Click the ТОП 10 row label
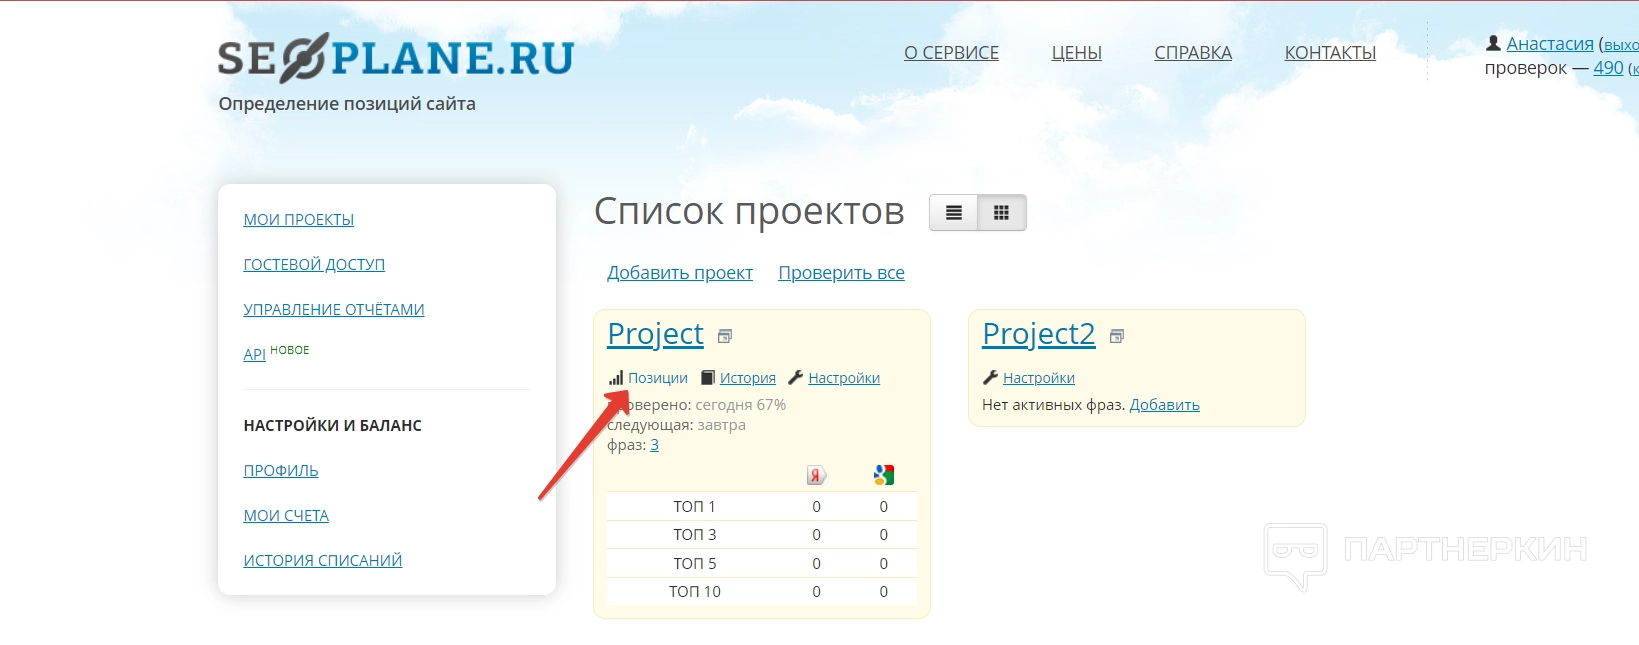 [x=695, y=592]
